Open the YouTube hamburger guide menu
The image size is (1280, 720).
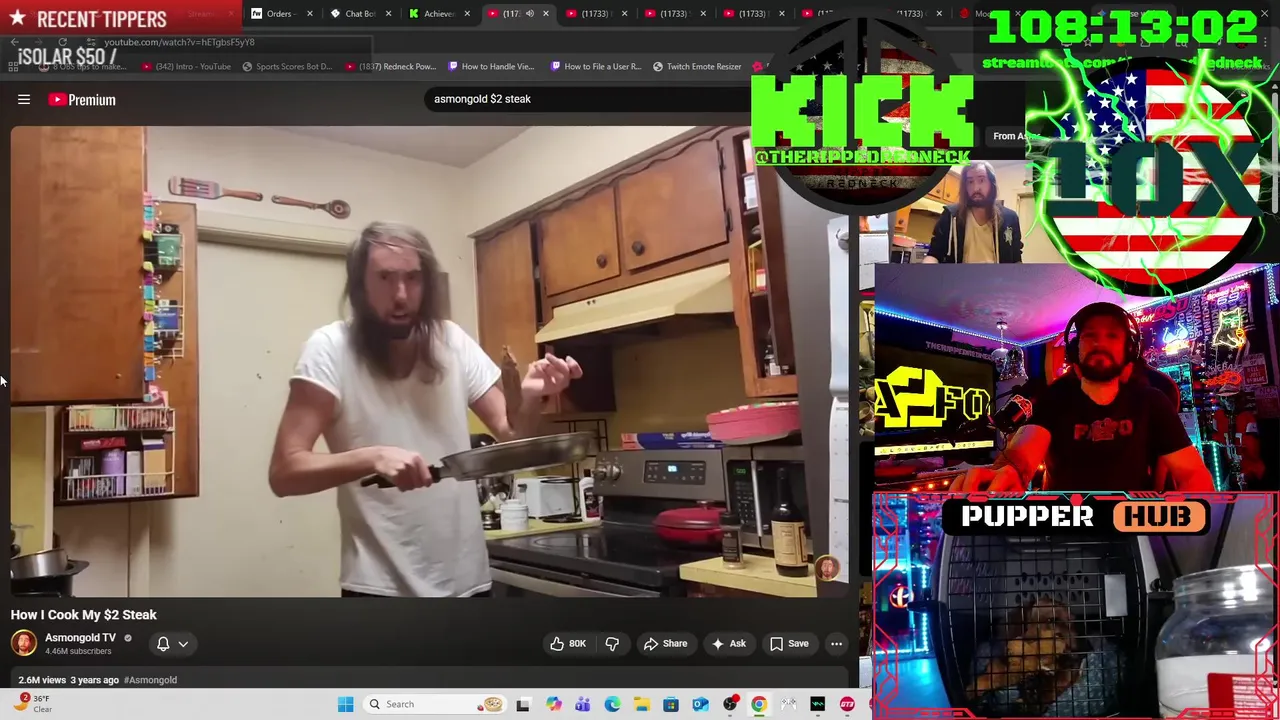point(24,100)
